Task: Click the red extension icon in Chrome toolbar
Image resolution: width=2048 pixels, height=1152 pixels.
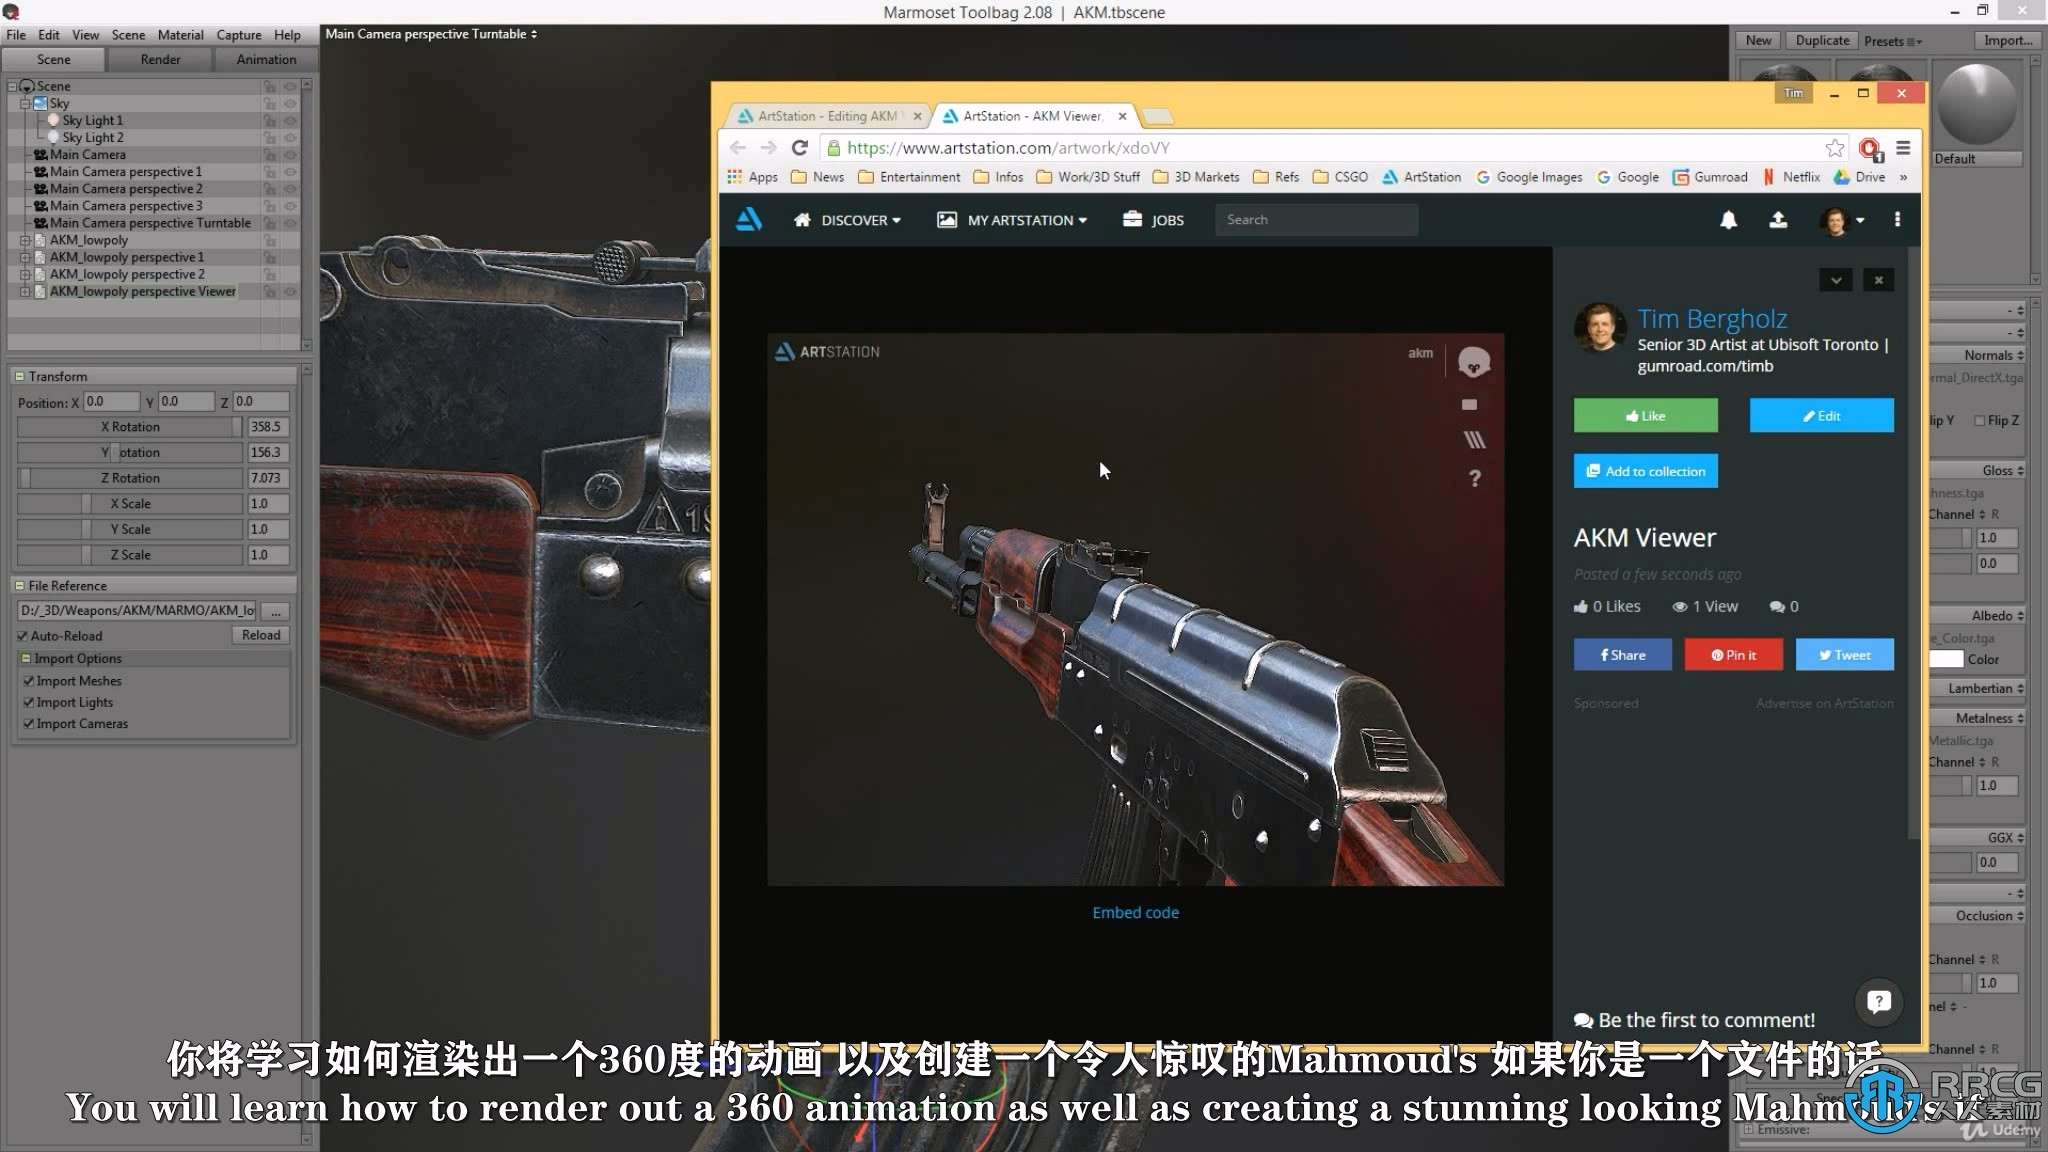Action: point(1869,149)
